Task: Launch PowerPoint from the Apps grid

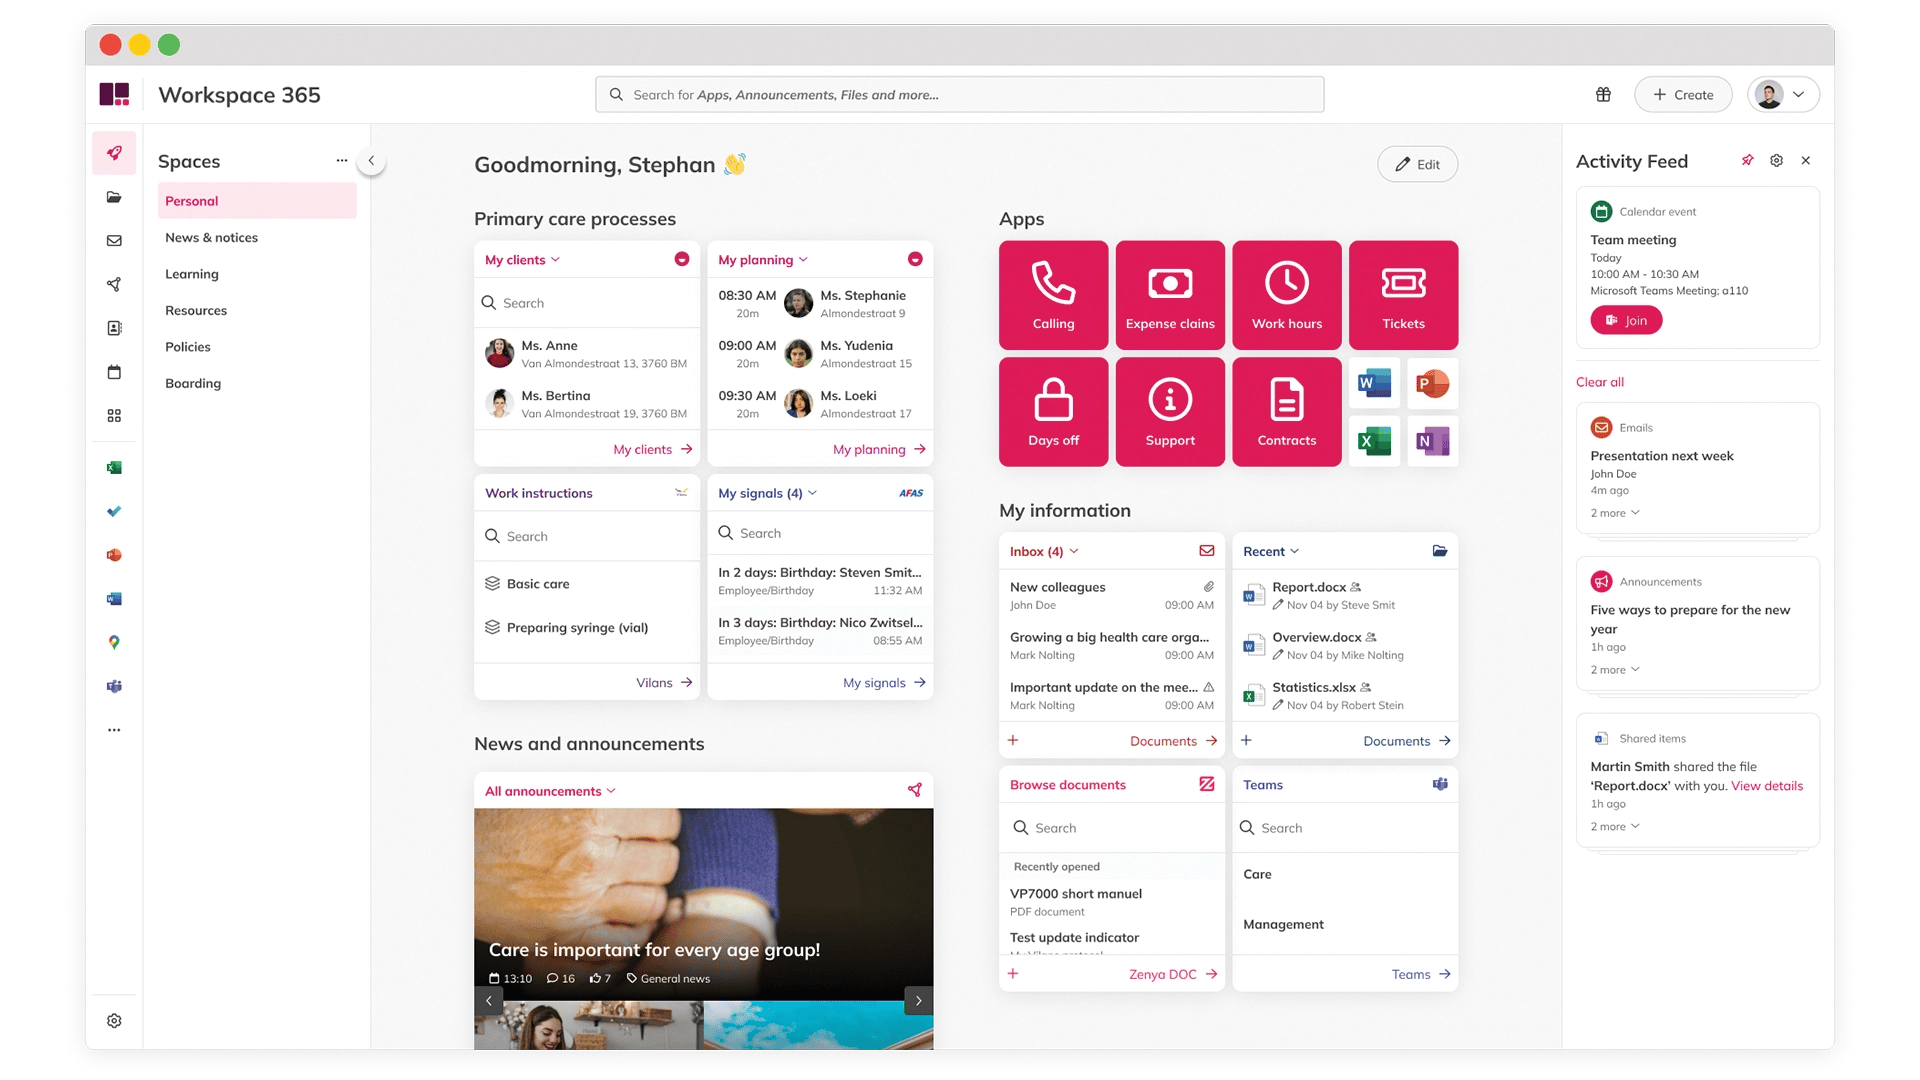Action: point(1432,383)
